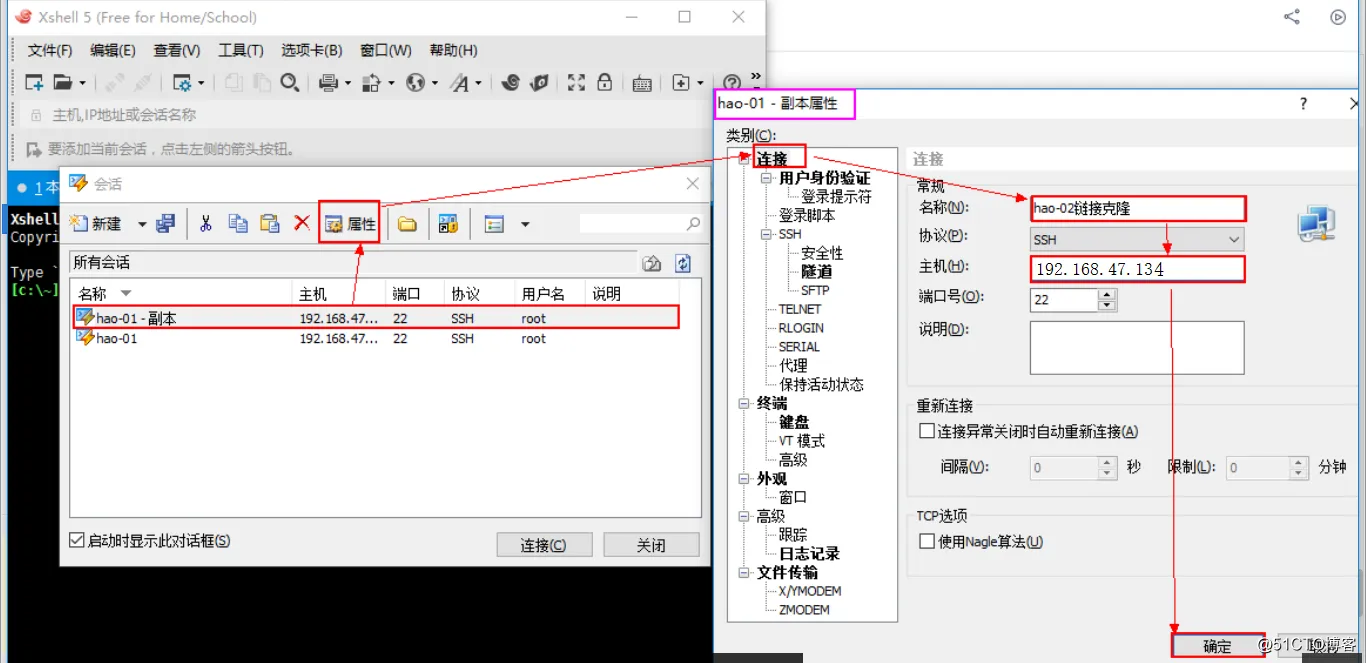This screenshot has width=1366, height=663.
Task: Click the shortcut lock icon in Sessions toolbar
Action: pyautogui.click(x=448, y=224)
